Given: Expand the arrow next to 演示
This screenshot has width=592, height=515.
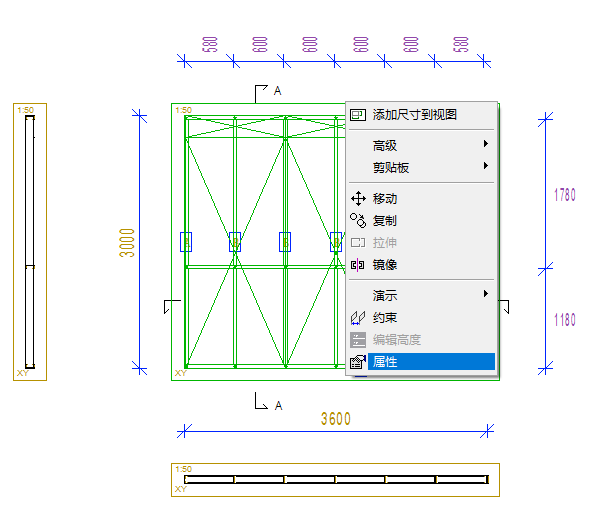Looking at the screenshot, I should click(x=486, y=293).
